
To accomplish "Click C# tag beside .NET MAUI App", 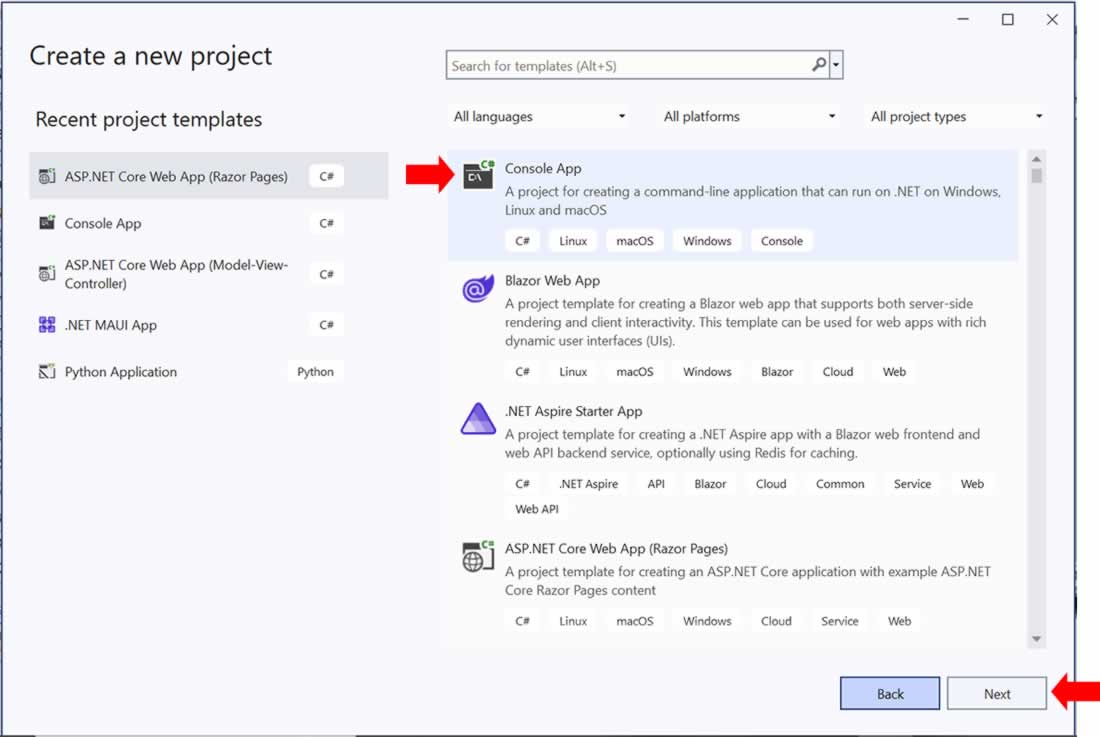I will pyautogui.click(x=326, y=325).
